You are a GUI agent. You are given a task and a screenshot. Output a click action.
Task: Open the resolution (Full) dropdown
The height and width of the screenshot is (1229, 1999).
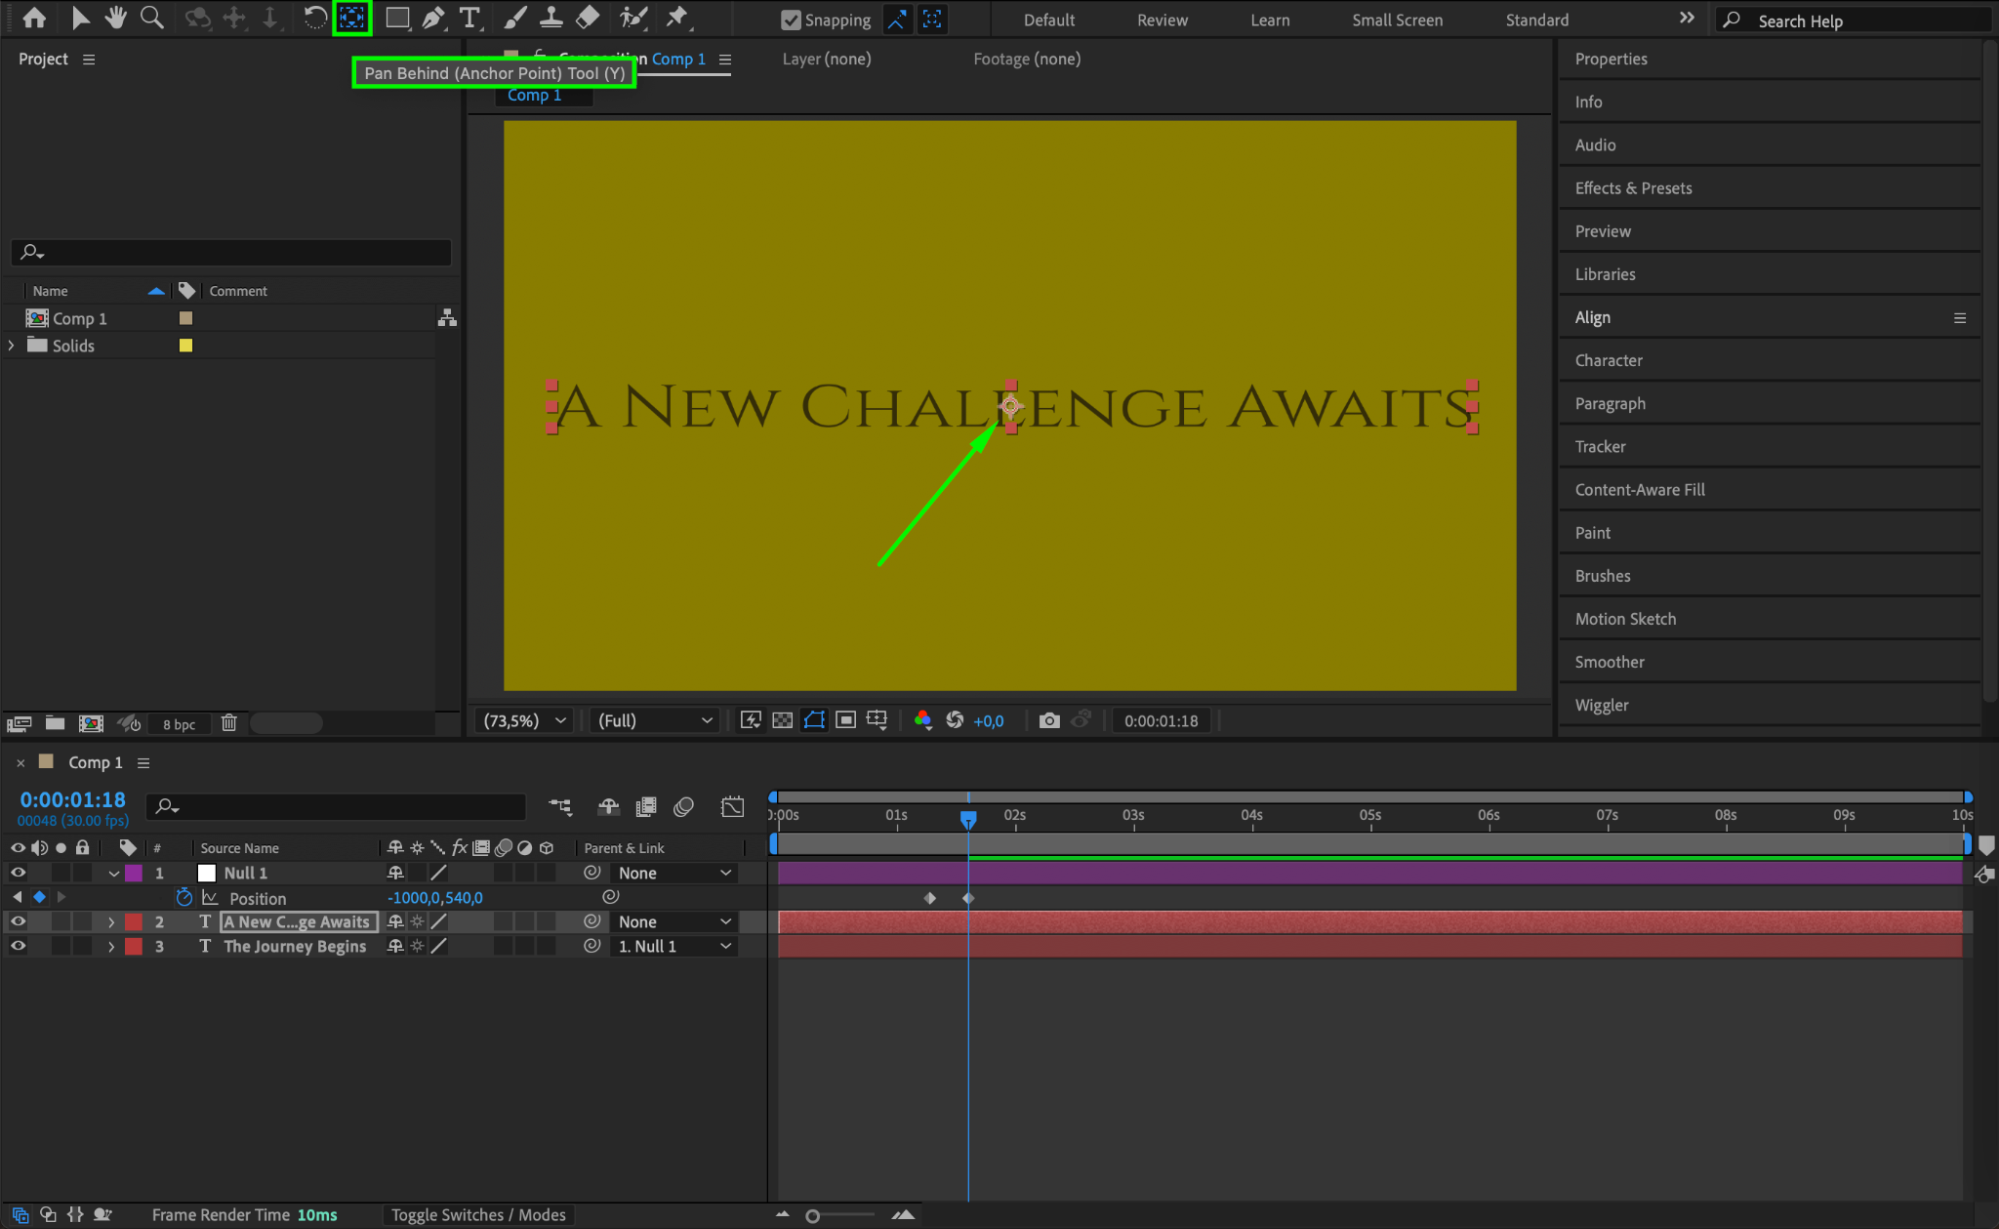655,720
